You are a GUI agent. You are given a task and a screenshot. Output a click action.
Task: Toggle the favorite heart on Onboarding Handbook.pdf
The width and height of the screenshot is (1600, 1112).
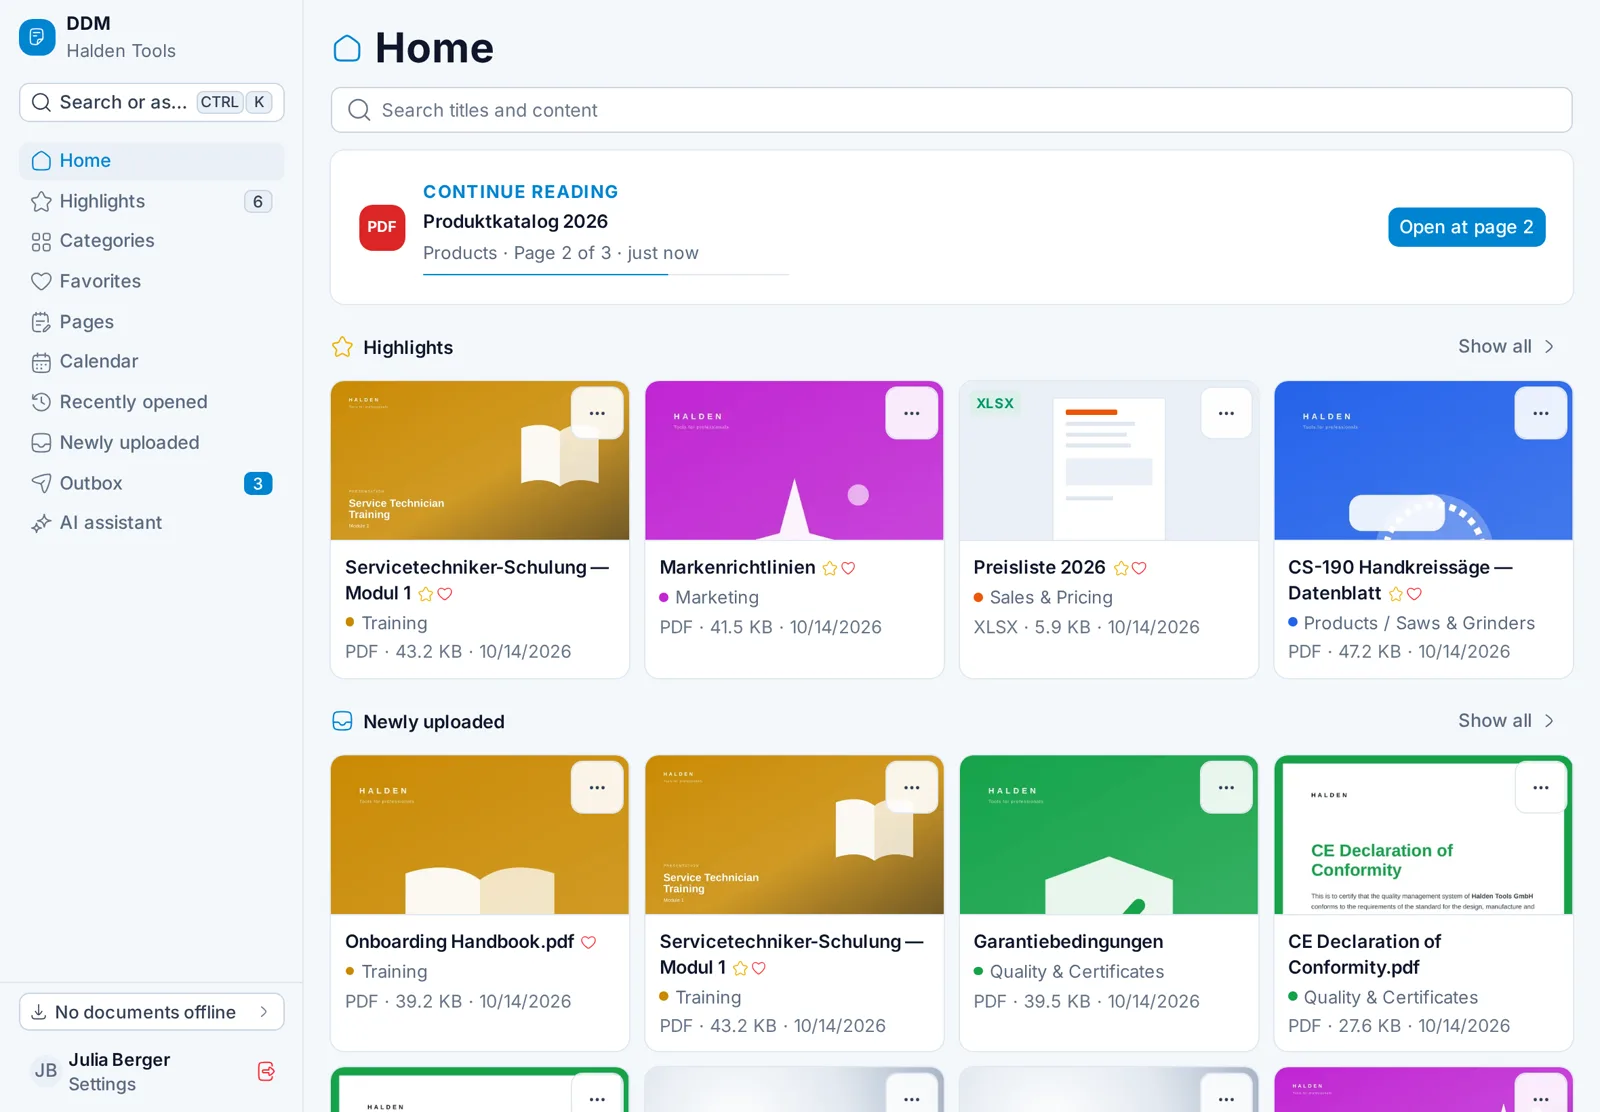(x=589, y=942)
